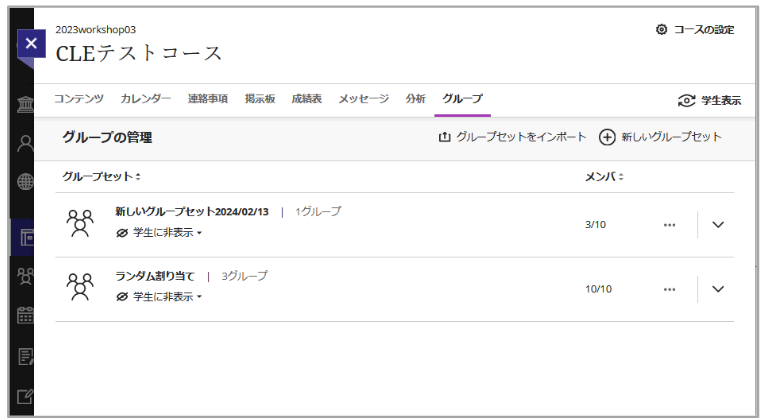
Task: Open more options for ランダム割り当て
Action: pyautogui.click(x=670, y=289)
